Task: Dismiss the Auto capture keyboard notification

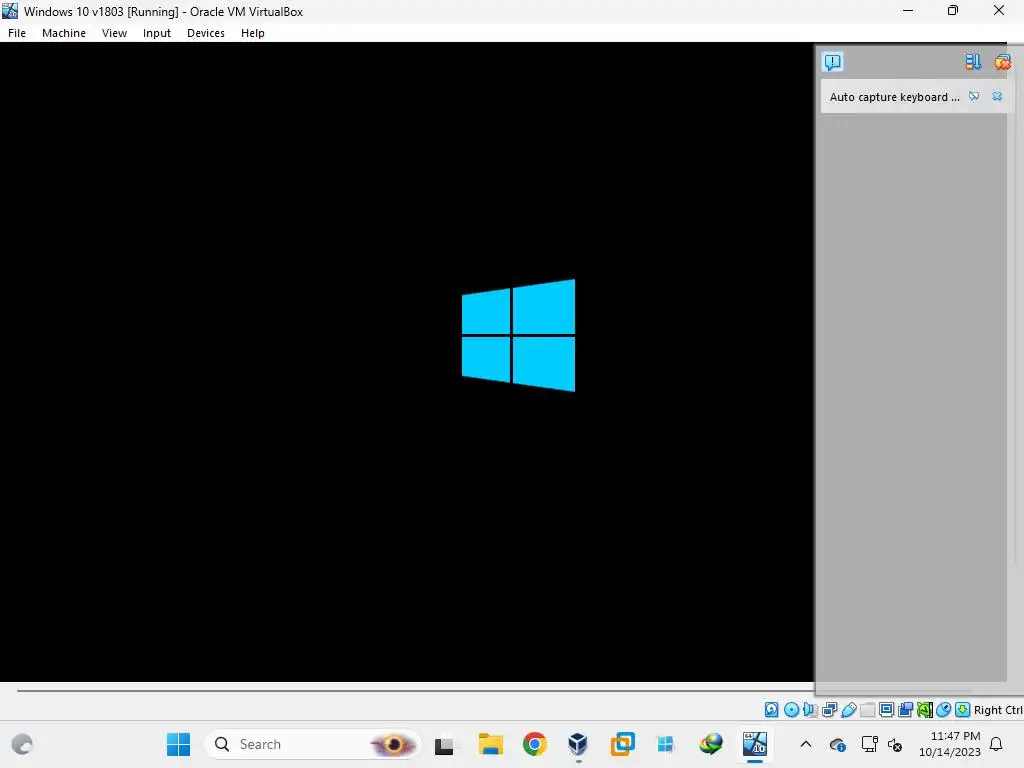Action: [x=997, y=97]
